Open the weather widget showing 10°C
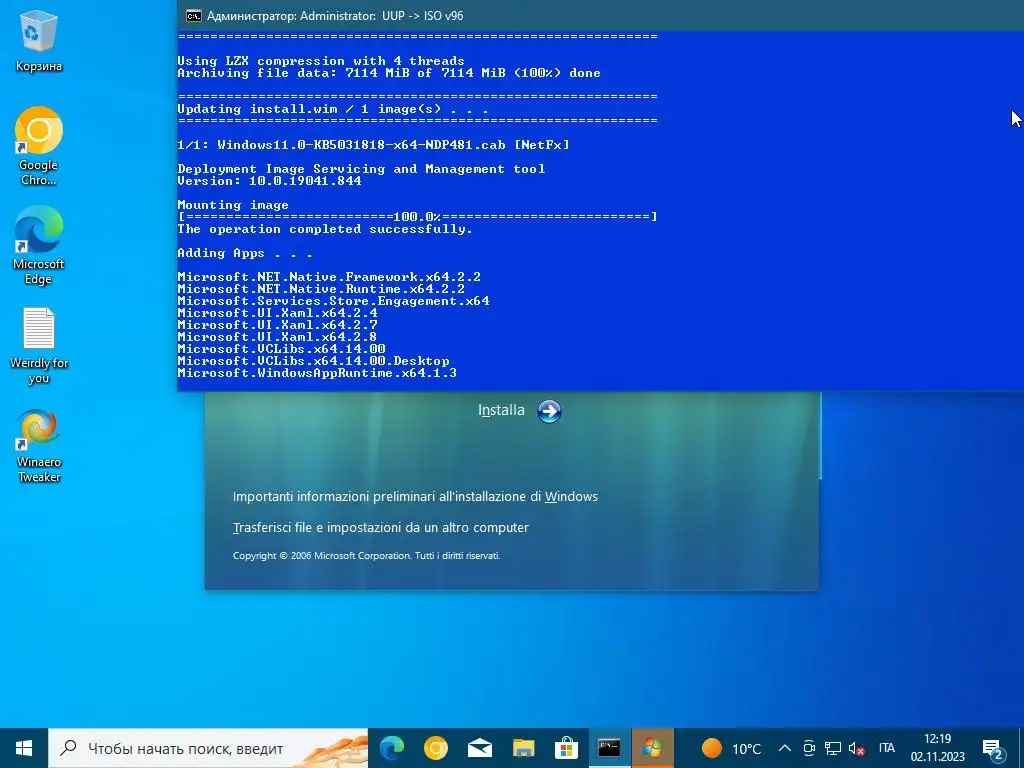1024x768 pixels. click(731, 748)
